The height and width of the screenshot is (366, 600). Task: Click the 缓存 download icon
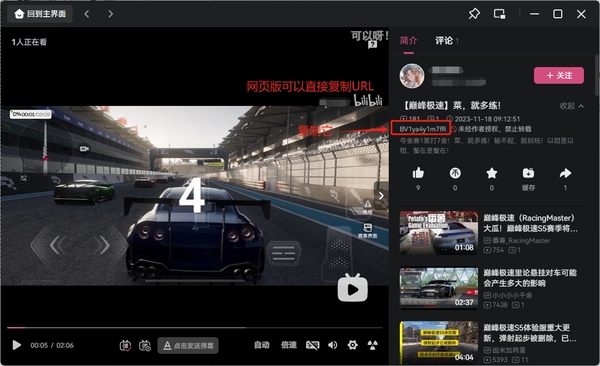coord(528,173)
